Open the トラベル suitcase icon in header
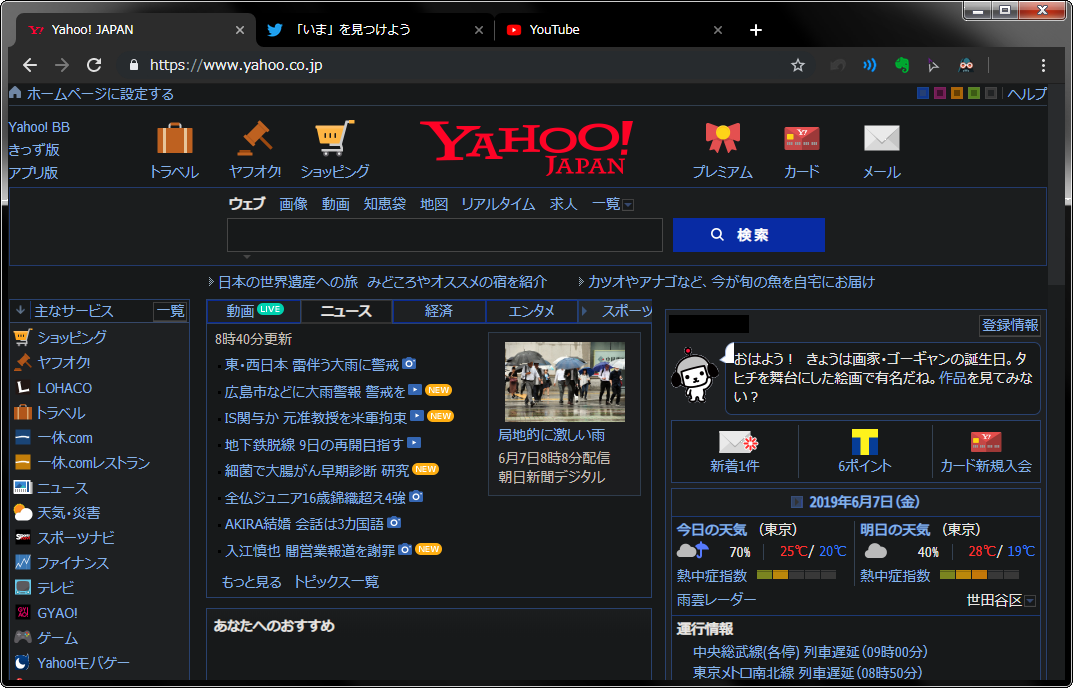 click(x=174, y=138)
